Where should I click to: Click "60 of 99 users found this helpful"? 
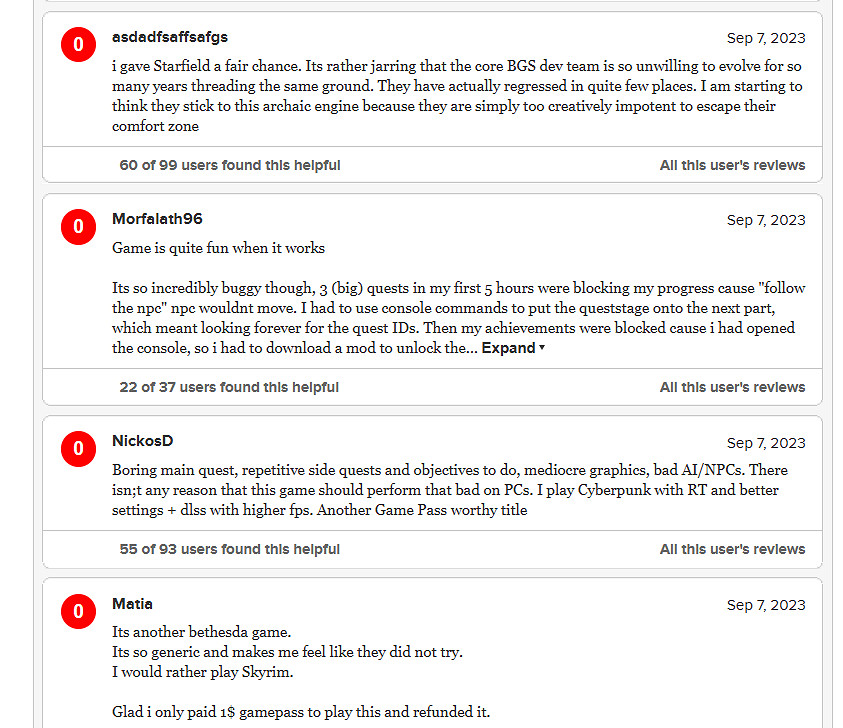230,165
